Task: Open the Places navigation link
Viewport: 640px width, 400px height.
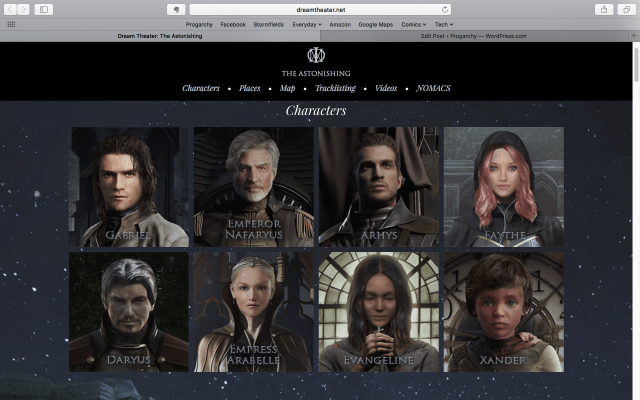Action: pos(249,88)
